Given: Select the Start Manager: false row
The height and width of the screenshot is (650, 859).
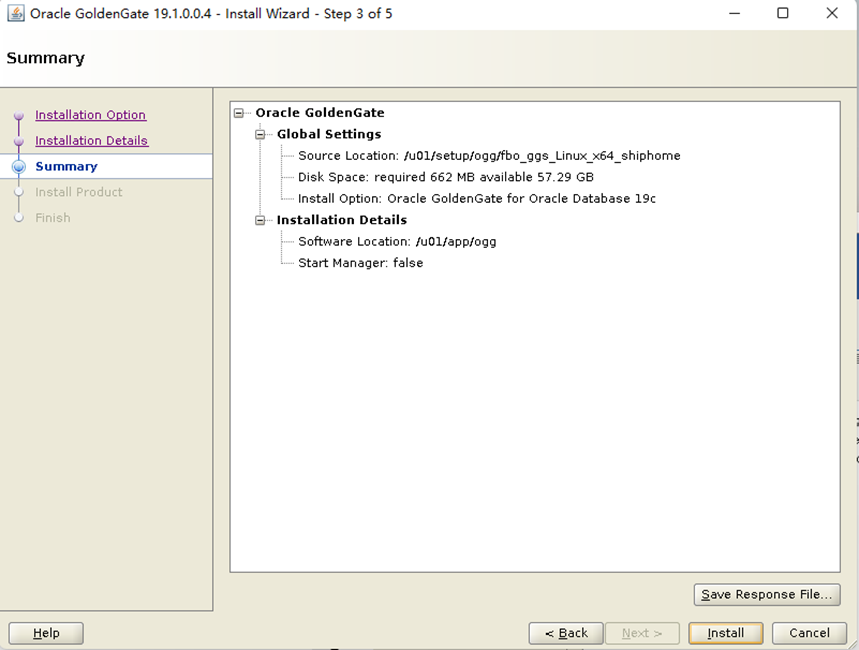Looking at the screenshot, I should click(x=360, y=263).
